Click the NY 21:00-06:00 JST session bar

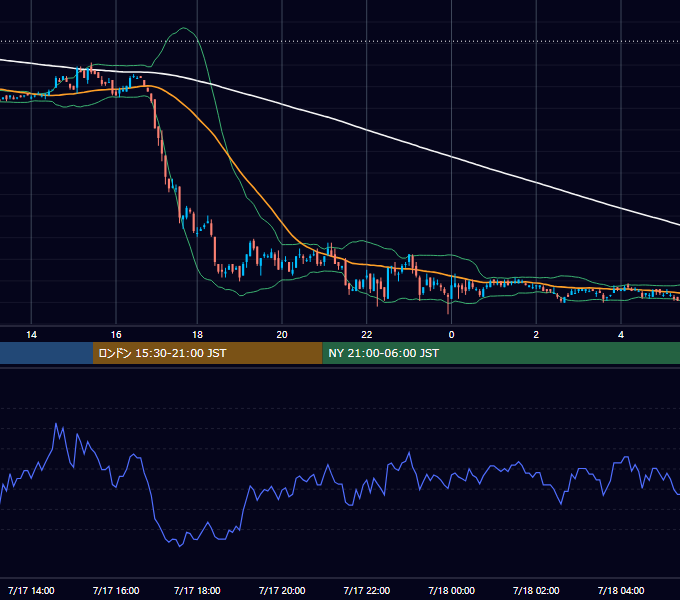click(x=501, y=353)
